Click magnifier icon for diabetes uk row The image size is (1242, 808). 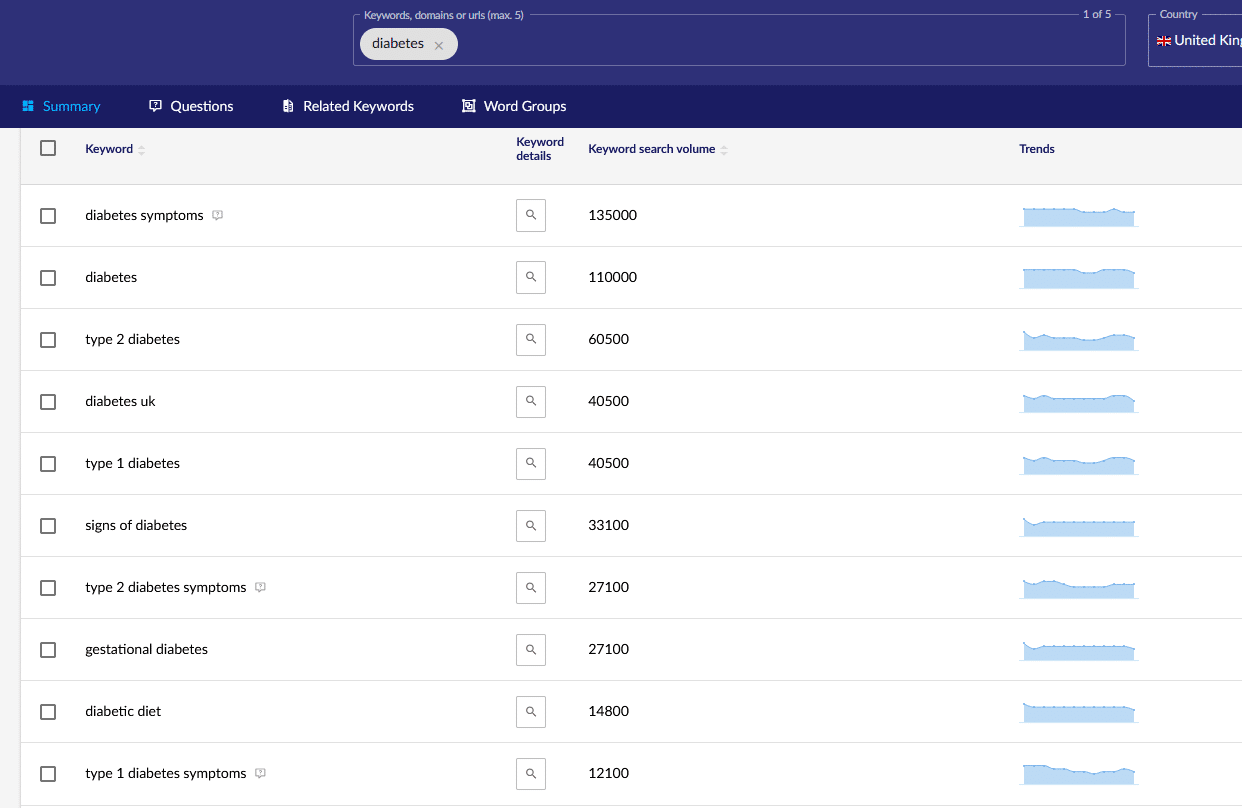(x=531, y=401)
